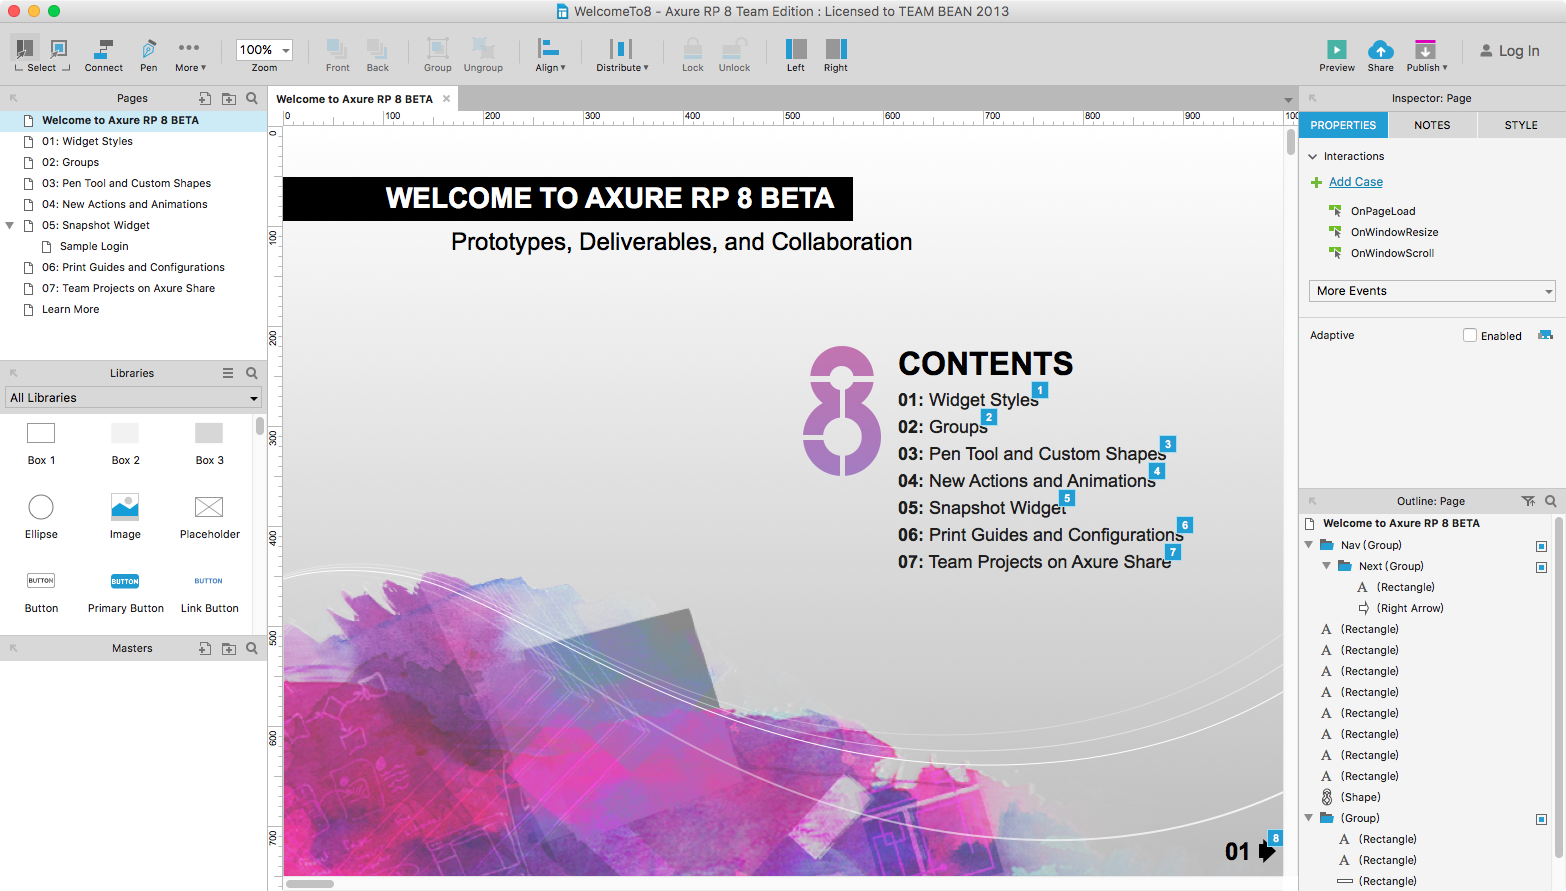Screen dimensions: 1566x891
Task: Click Log In
Action: [x=1510, y=51]
